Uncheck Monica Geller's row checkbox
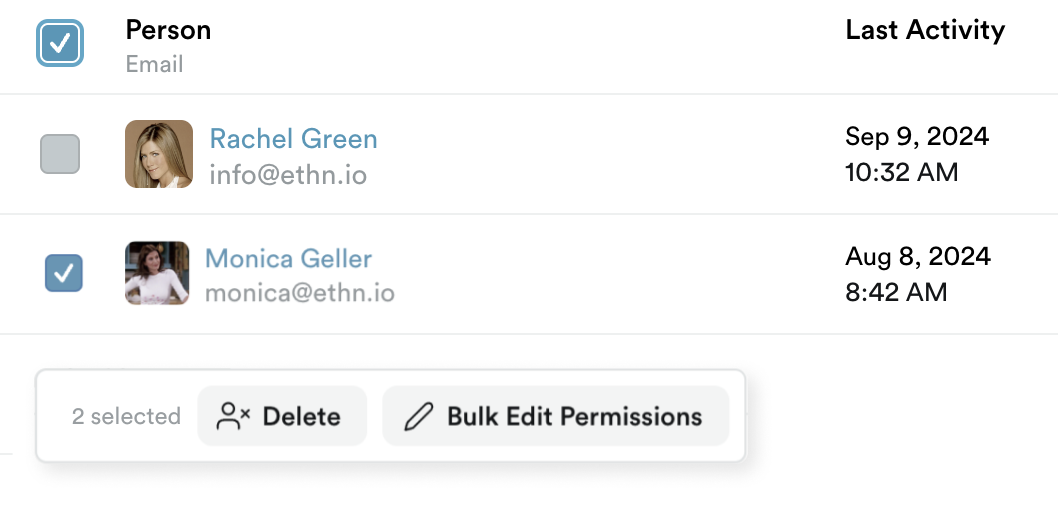This screenshot has height=512, width=1058. click(63, 273)
